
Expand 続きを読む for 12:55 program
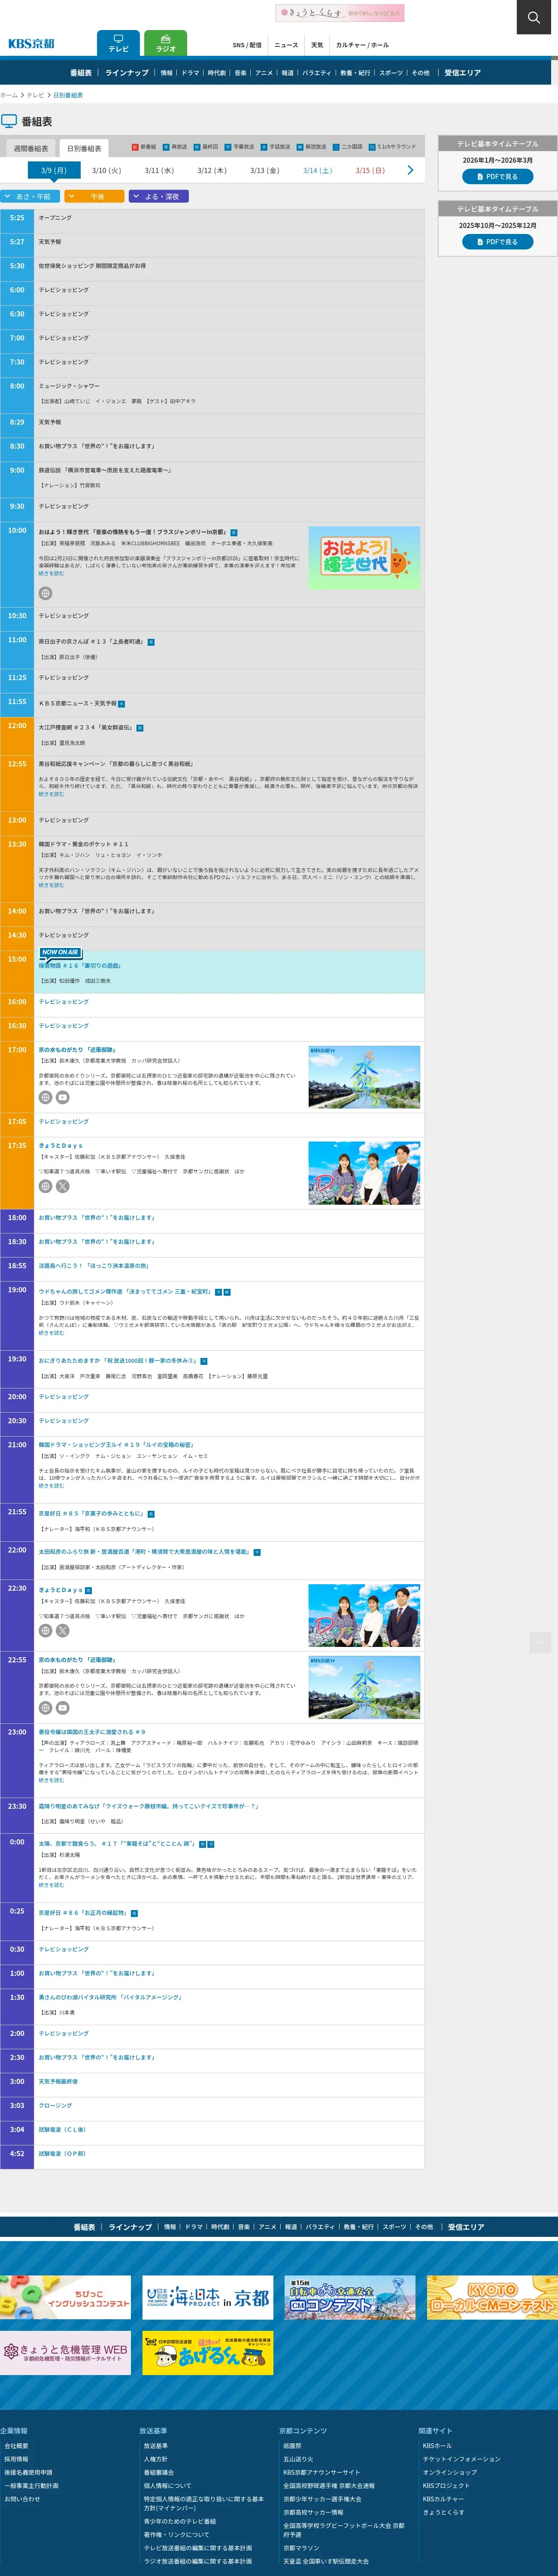[x=51, y=794]
